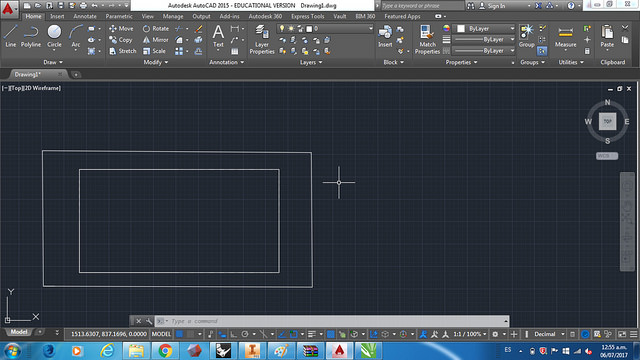Toggle ortho mode in status bar
Screen dimensions: 640x360
233,334
